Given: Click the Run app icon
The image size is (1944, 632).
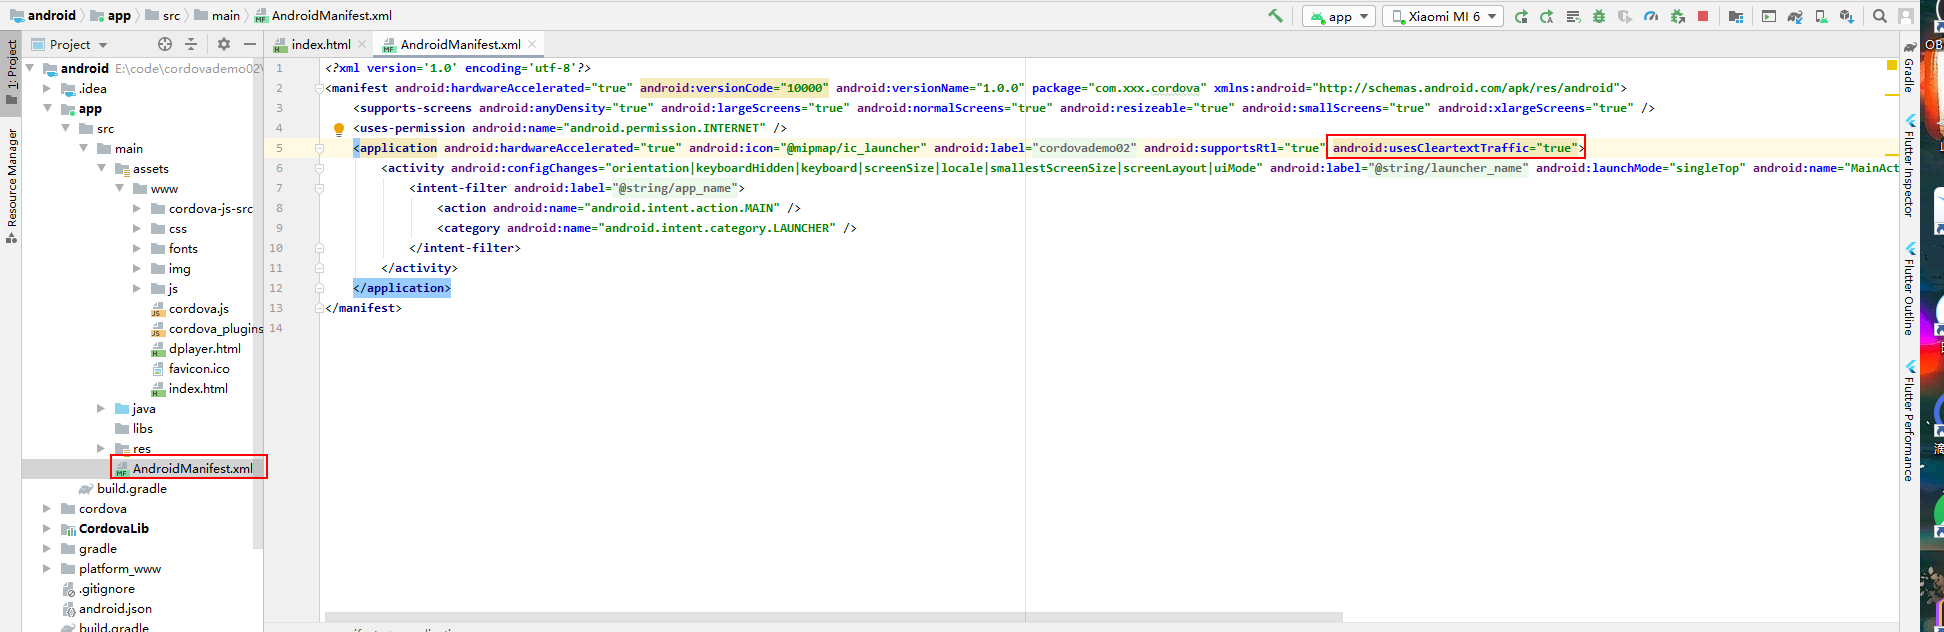Looking at the screenshot, I should pyautogui.click(x=1521, y=16).
